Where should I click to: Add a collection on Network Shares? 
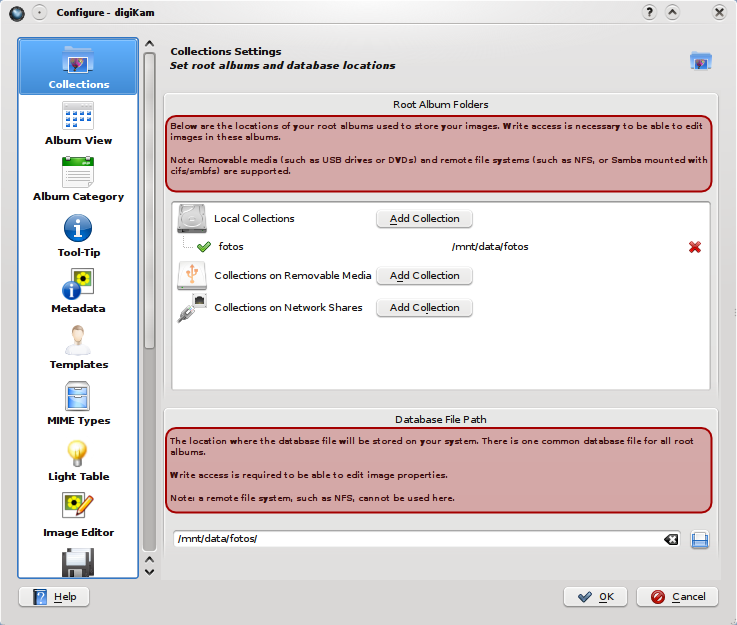click(x=424, y=308)
